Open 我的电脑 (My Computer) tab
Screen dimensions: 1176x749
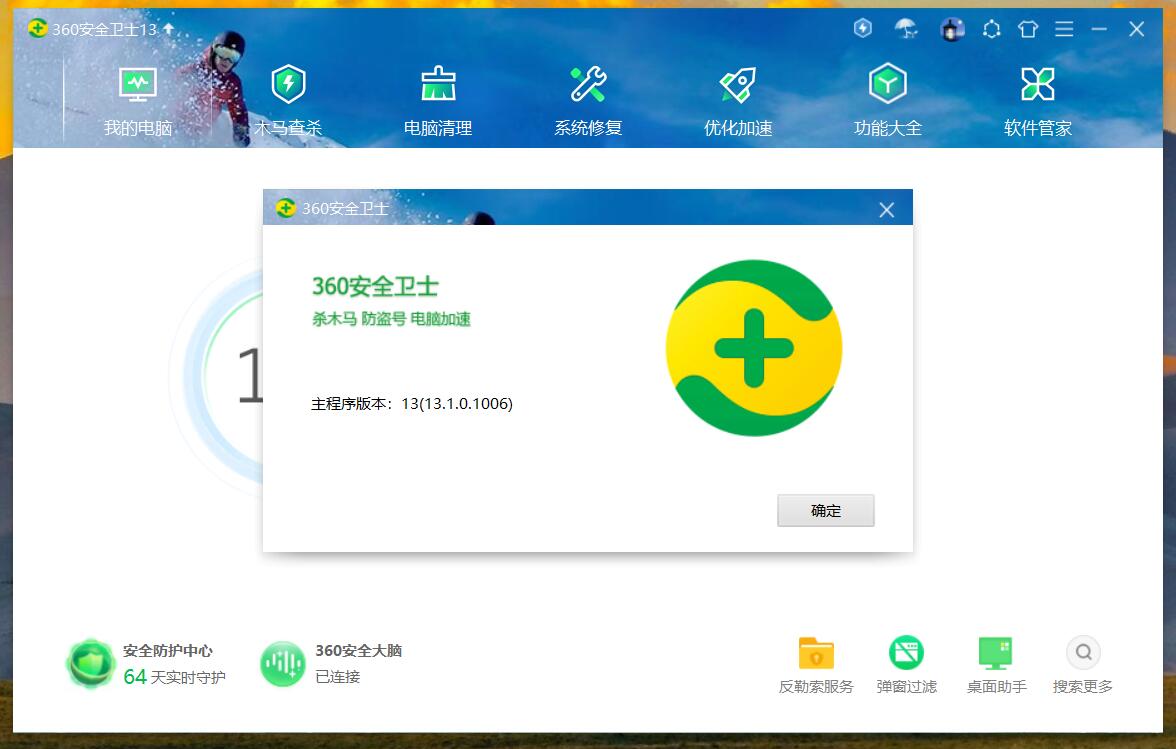pos(138,102)
